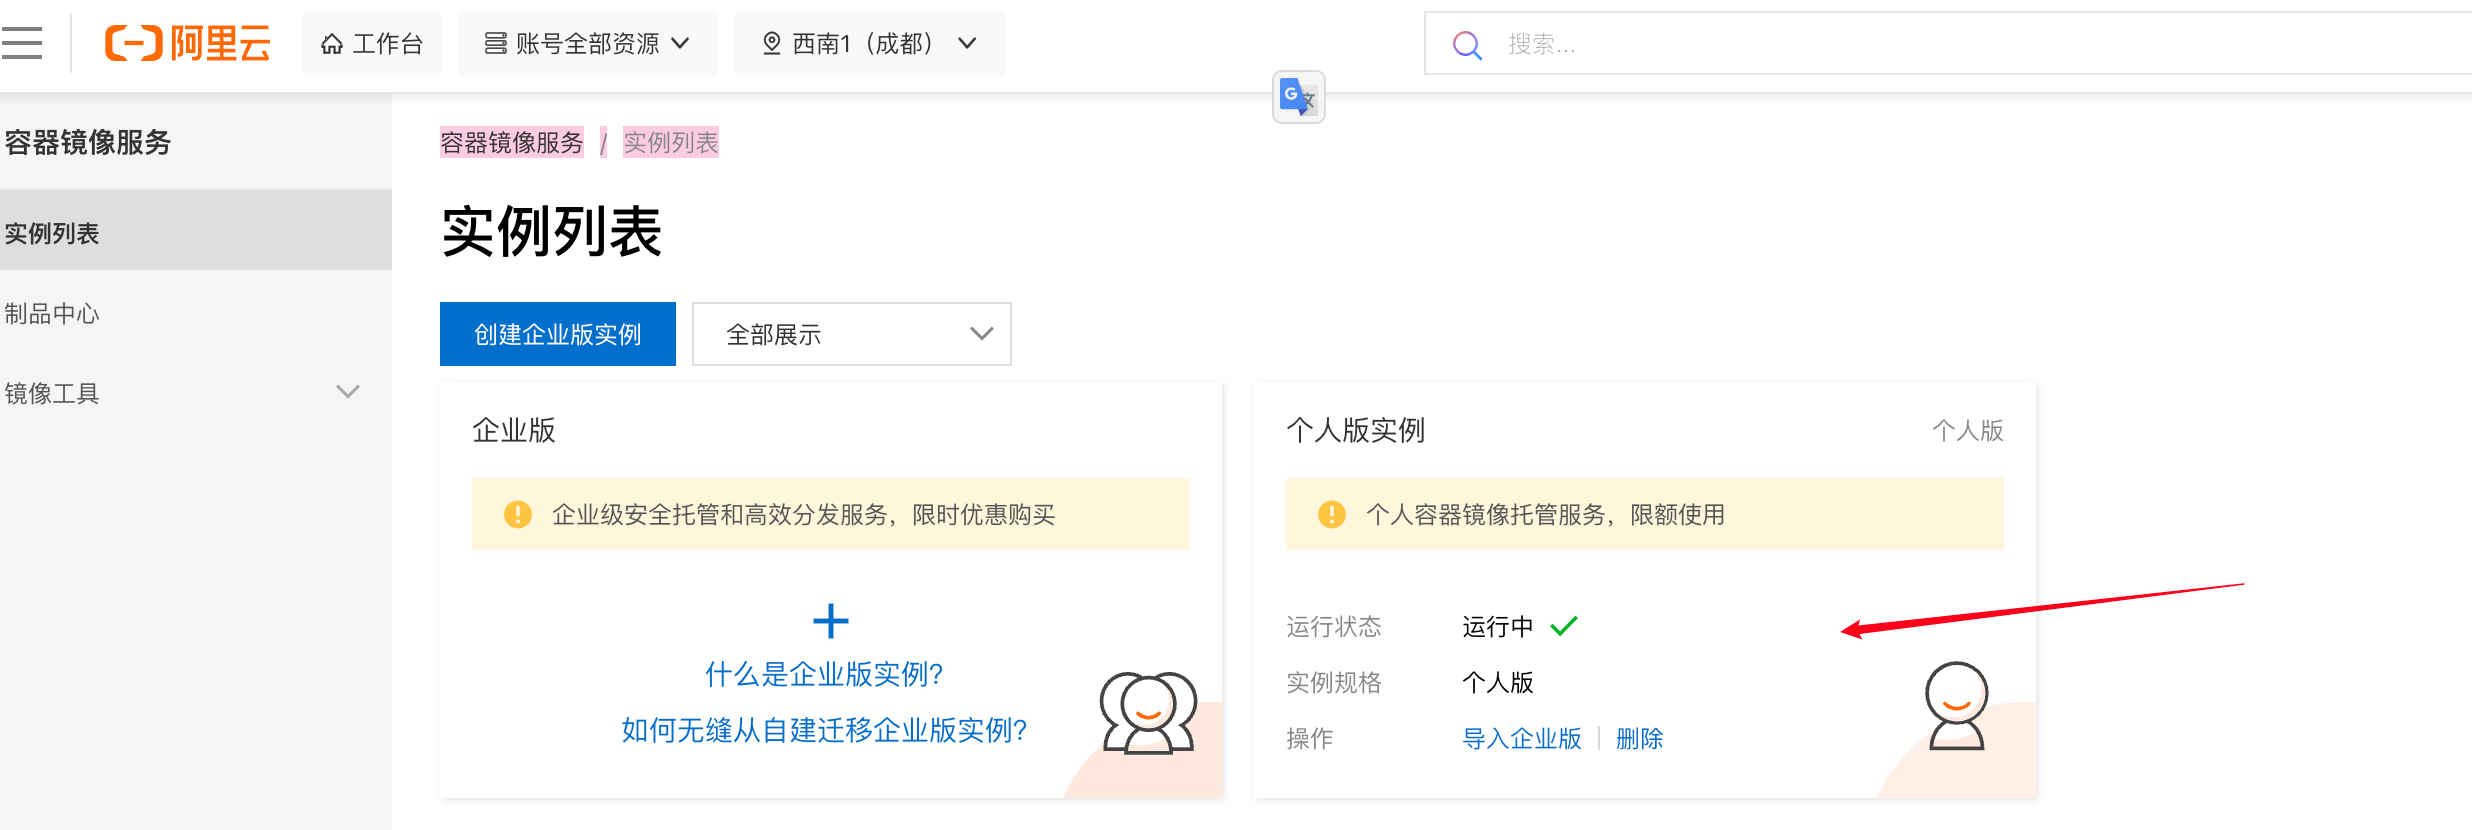
Task: Open the 工作台 workbench home button
Action: pyautogui.click(x=372, y=43)
